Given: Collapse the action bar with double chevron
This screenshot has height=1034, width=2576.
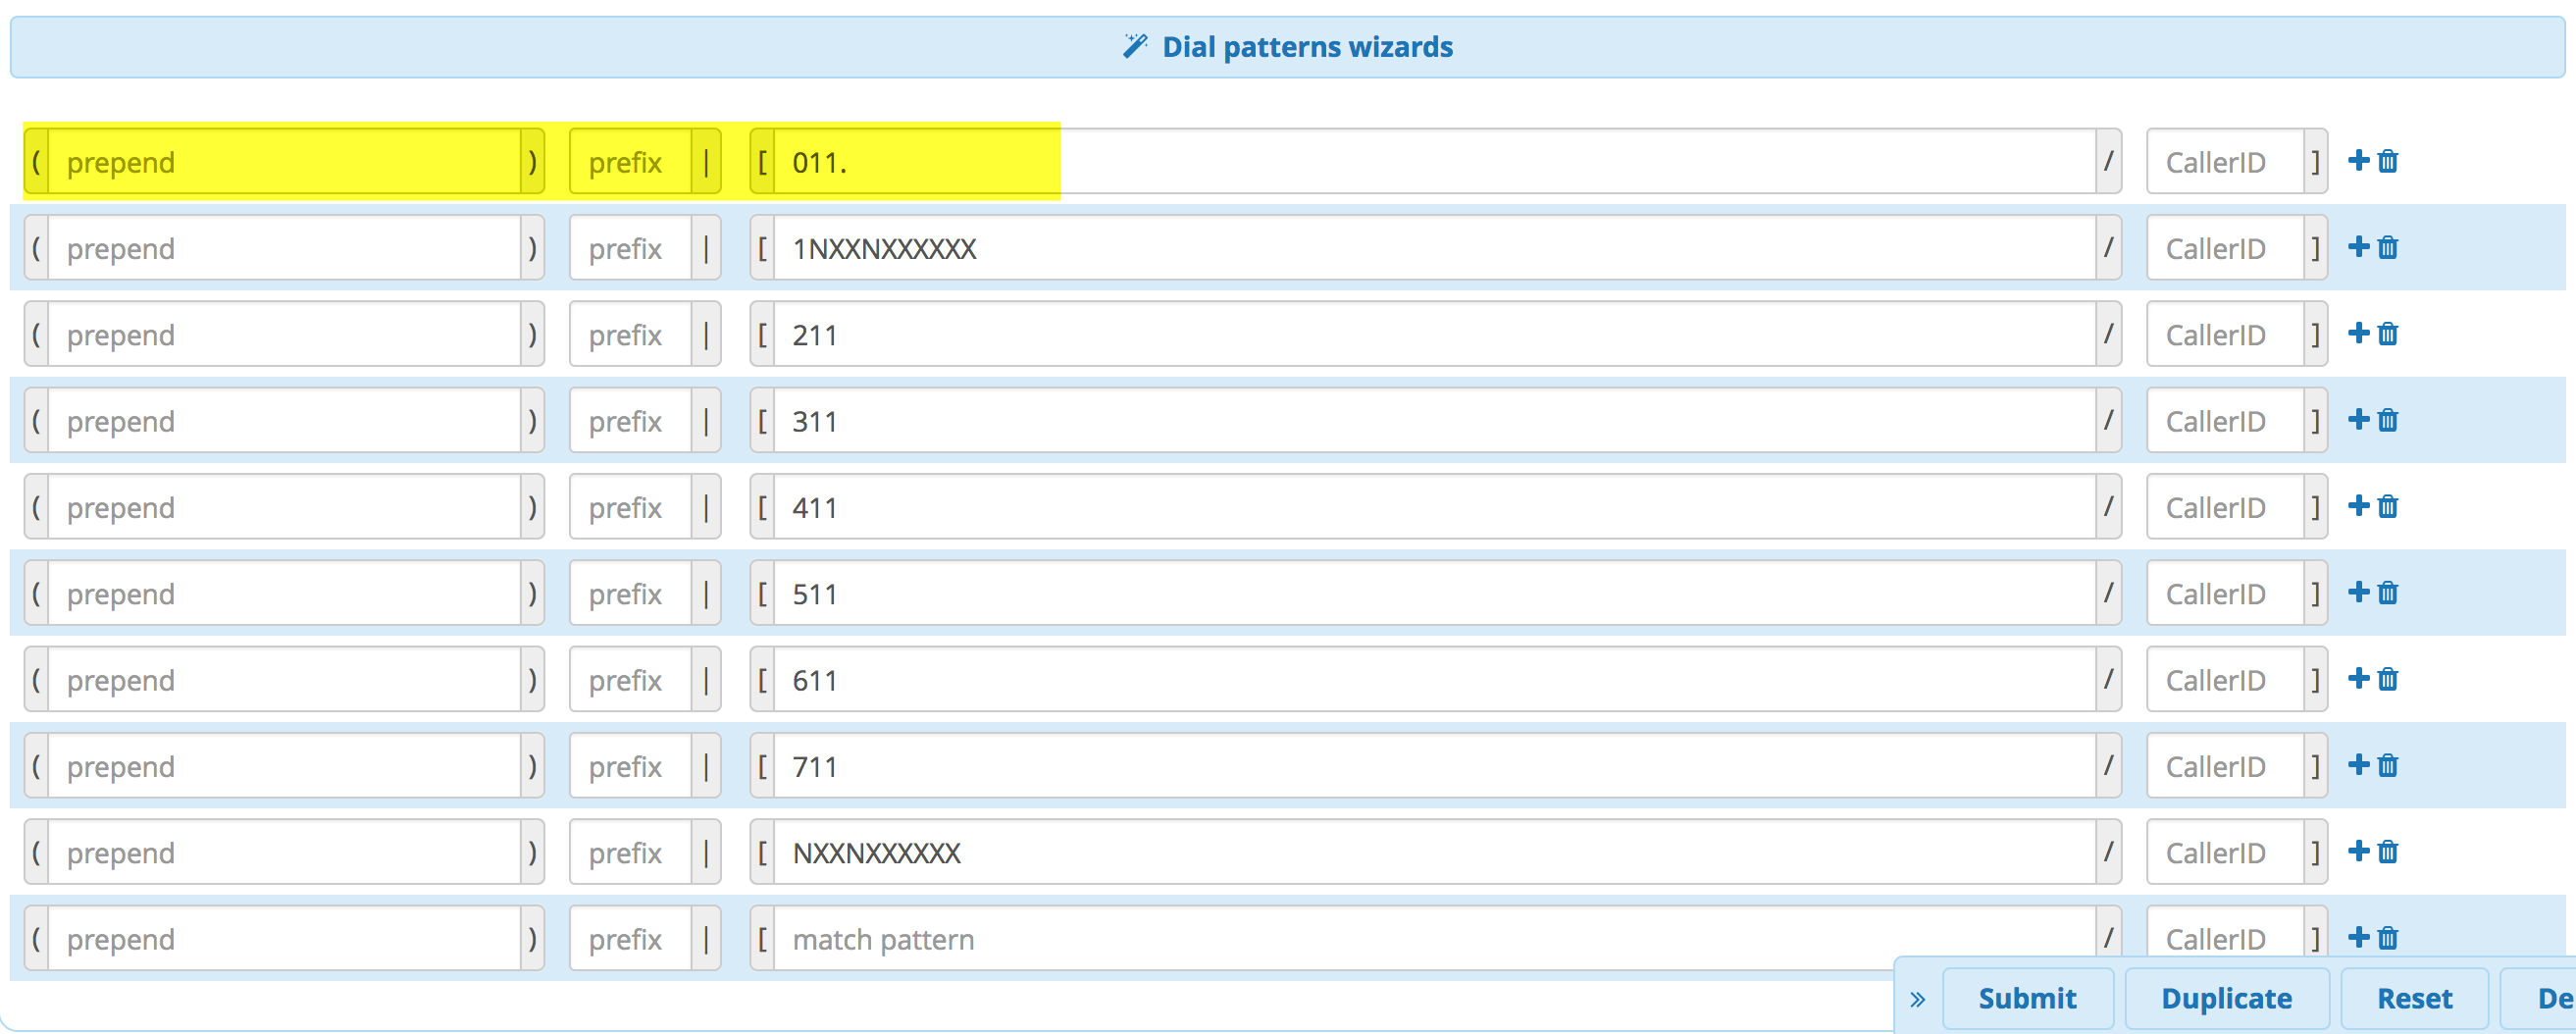Looking at the screenshot, I should click(x=1917, y=998).
